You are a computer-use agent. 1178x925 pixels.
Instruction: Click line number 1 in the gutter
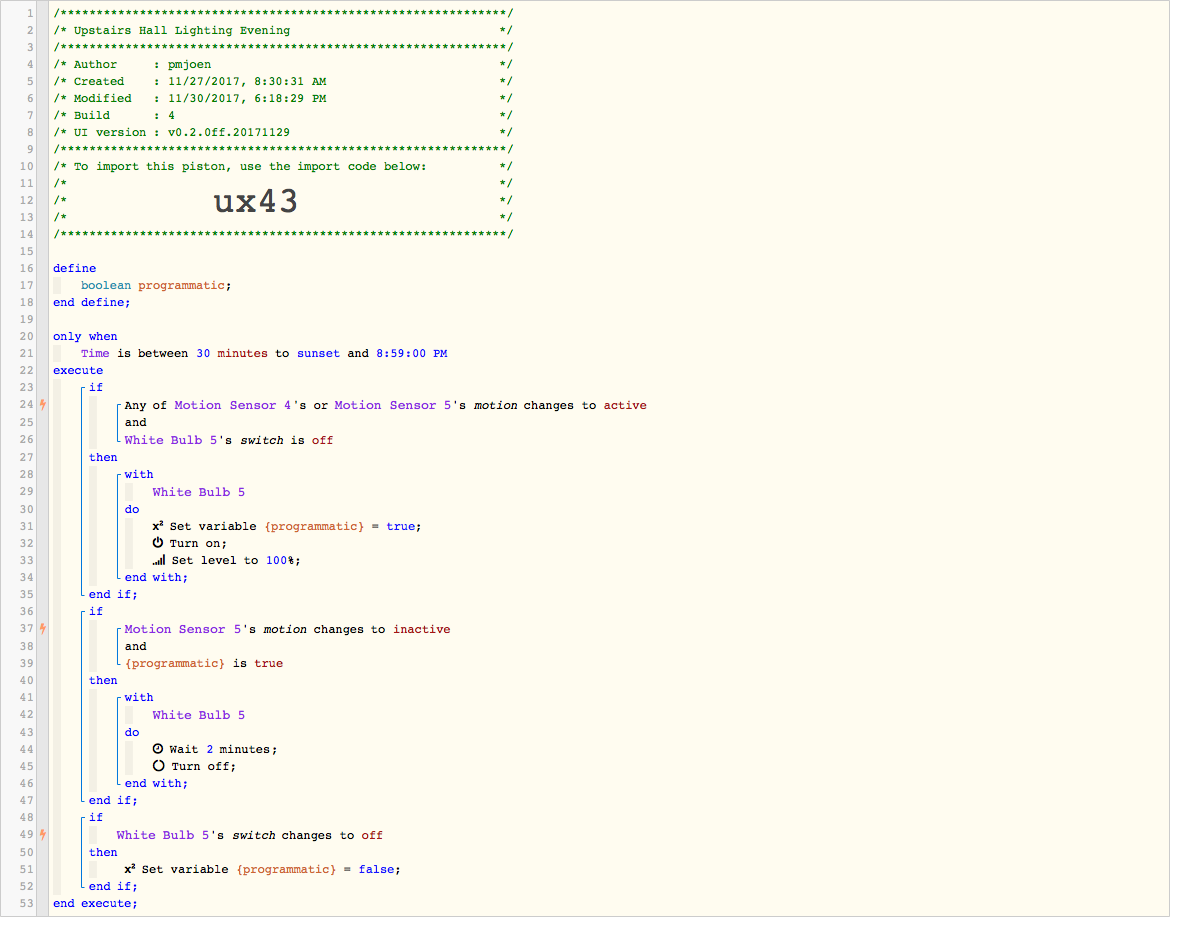click(x=30, y=15)
